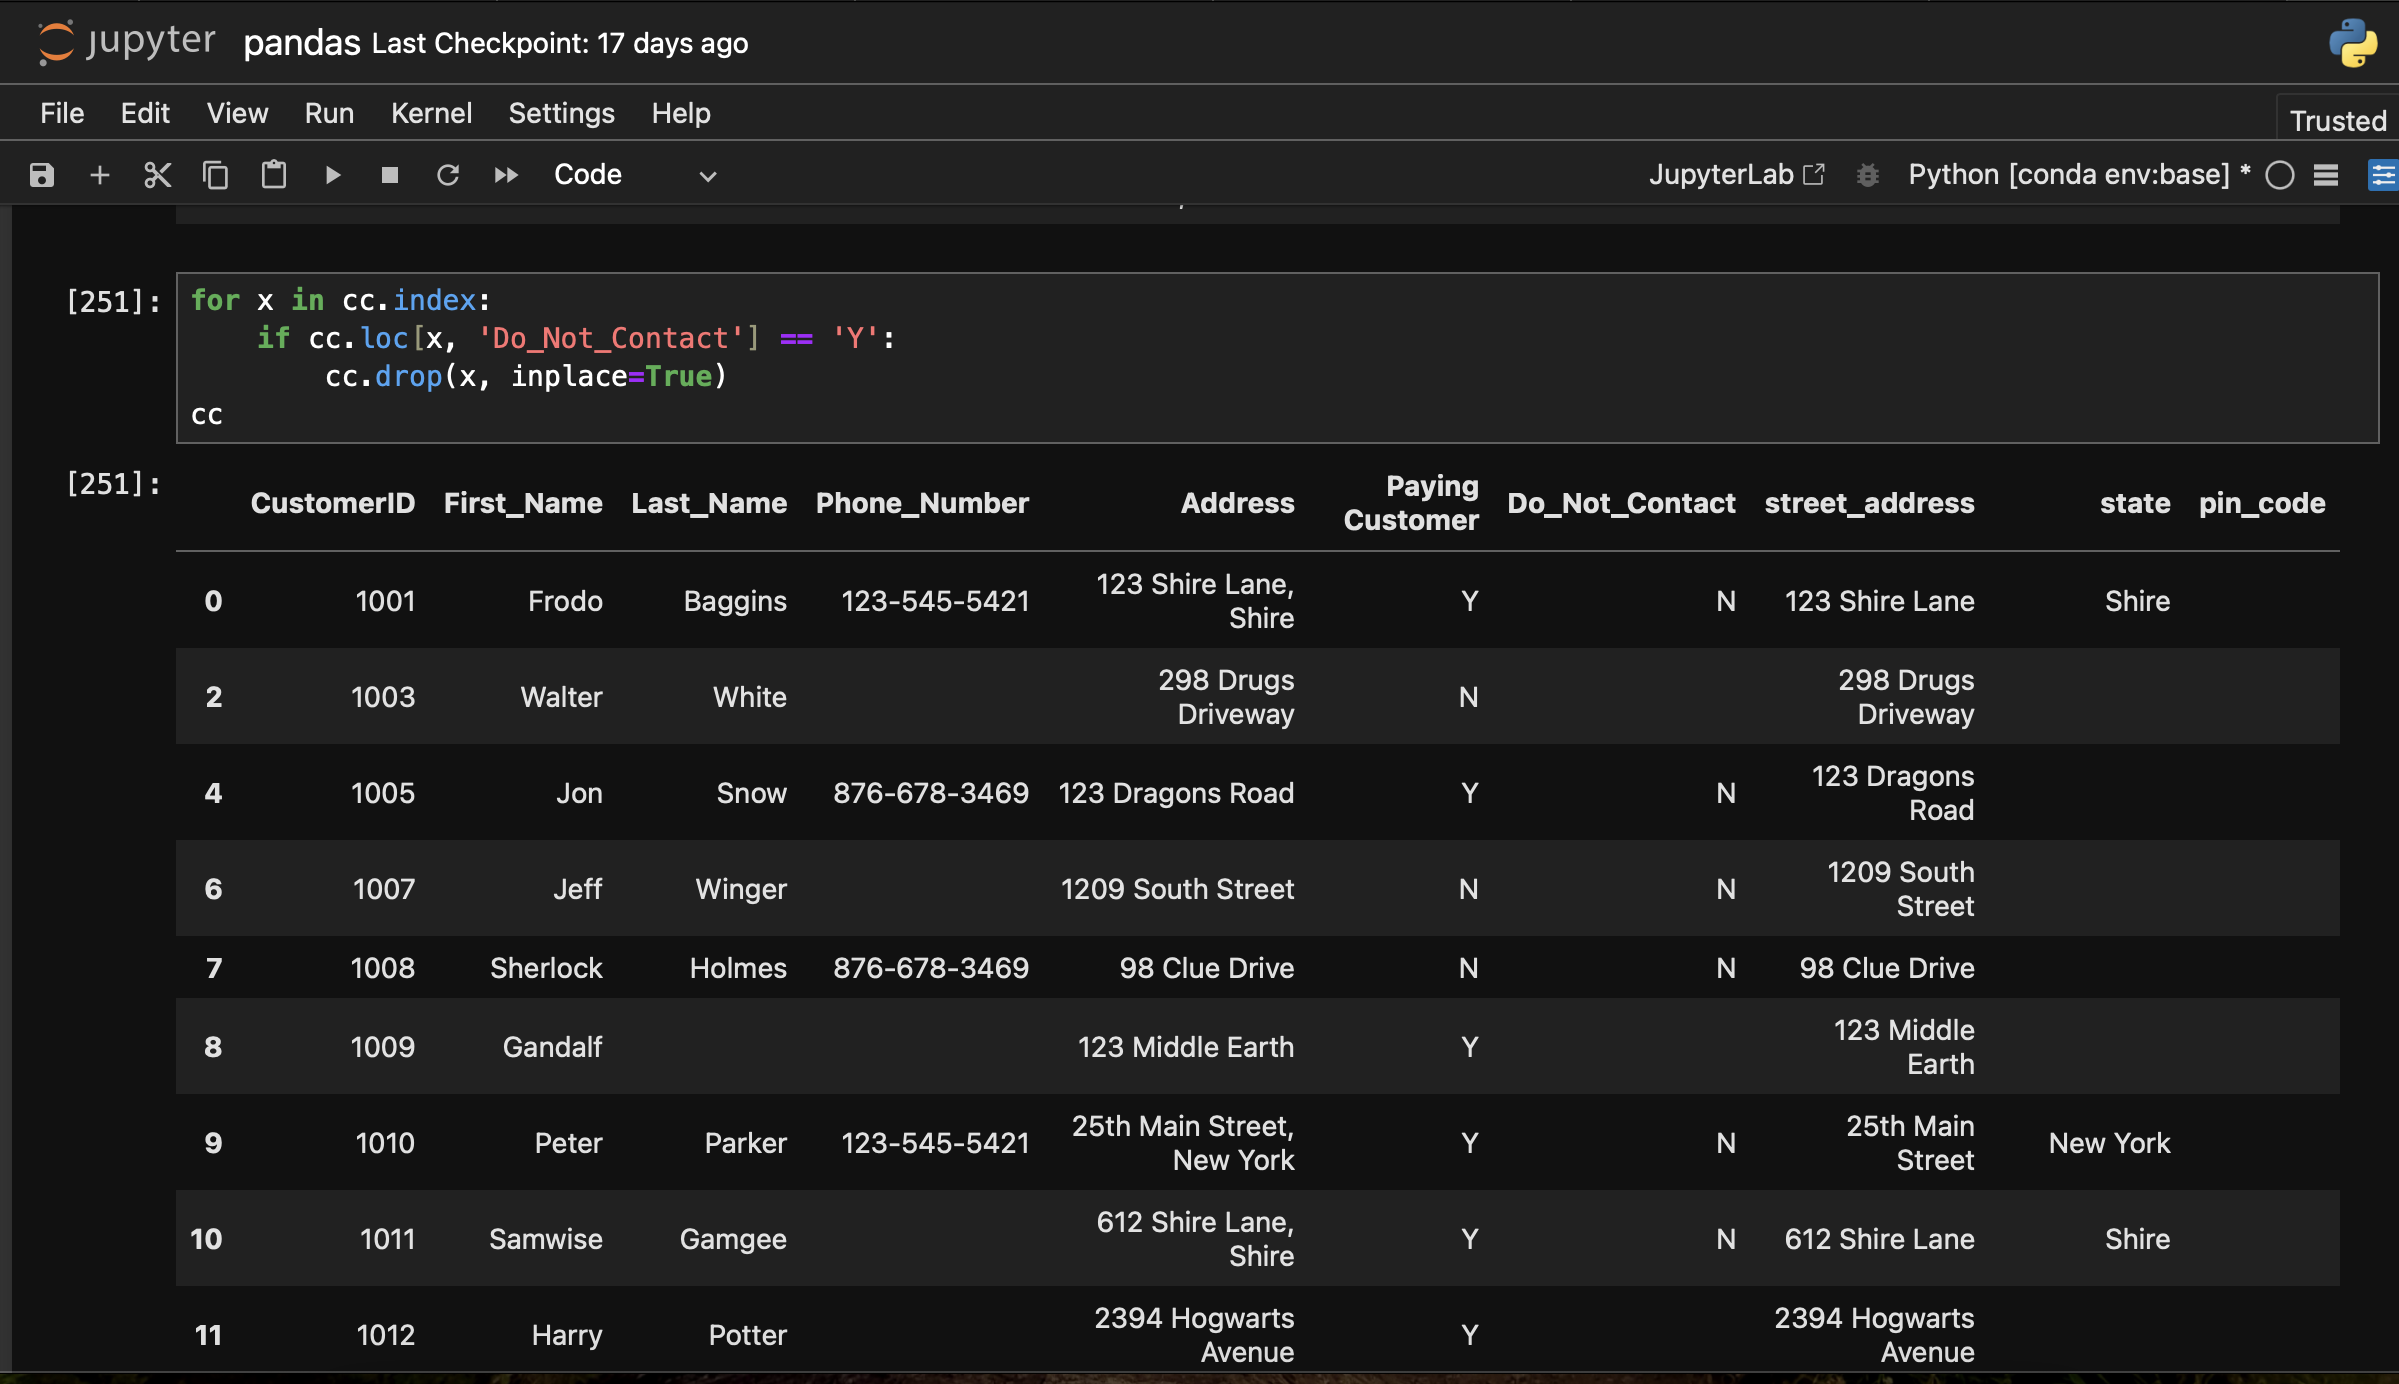Enable the debugger bug icon
Image resolution: width=2399 pixels, height=1384 pixels.
point(1867,175)
